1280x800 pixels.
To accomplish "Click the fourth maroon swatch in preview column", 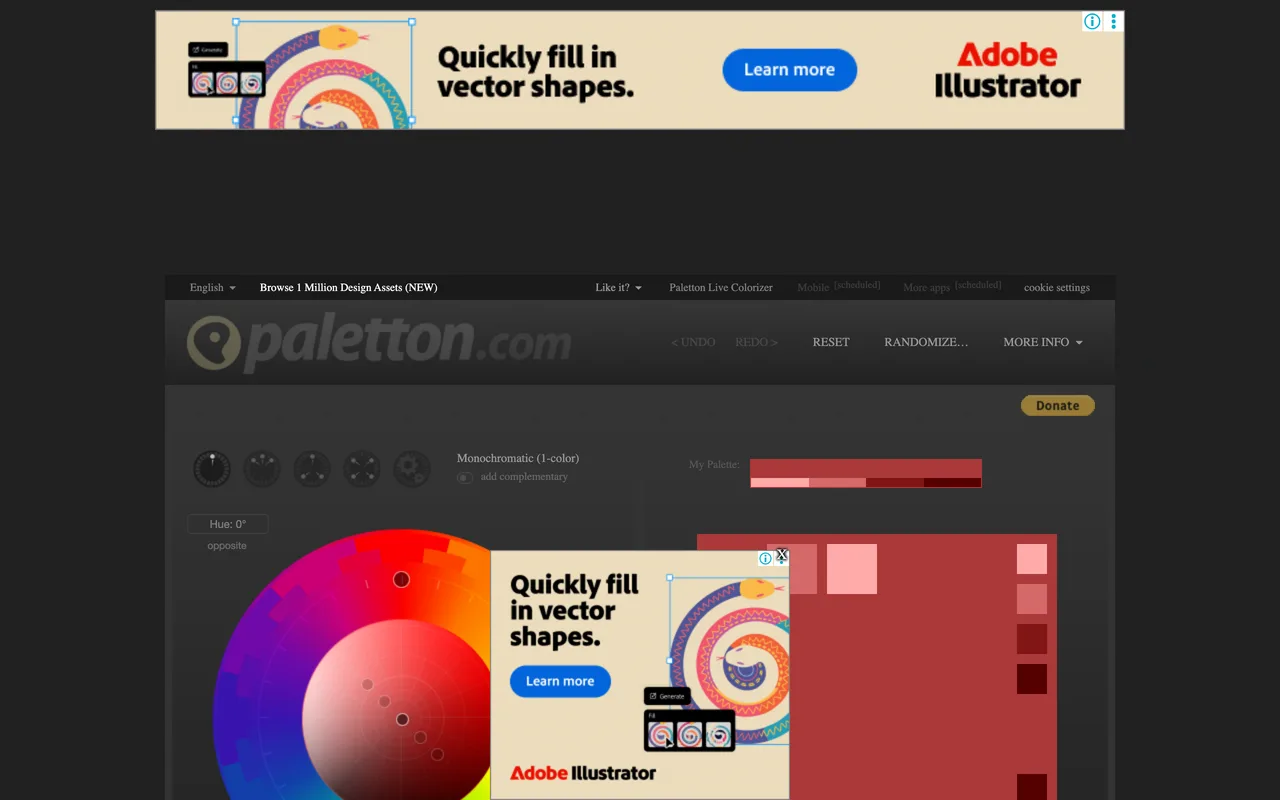I will tap(1032, 679).
